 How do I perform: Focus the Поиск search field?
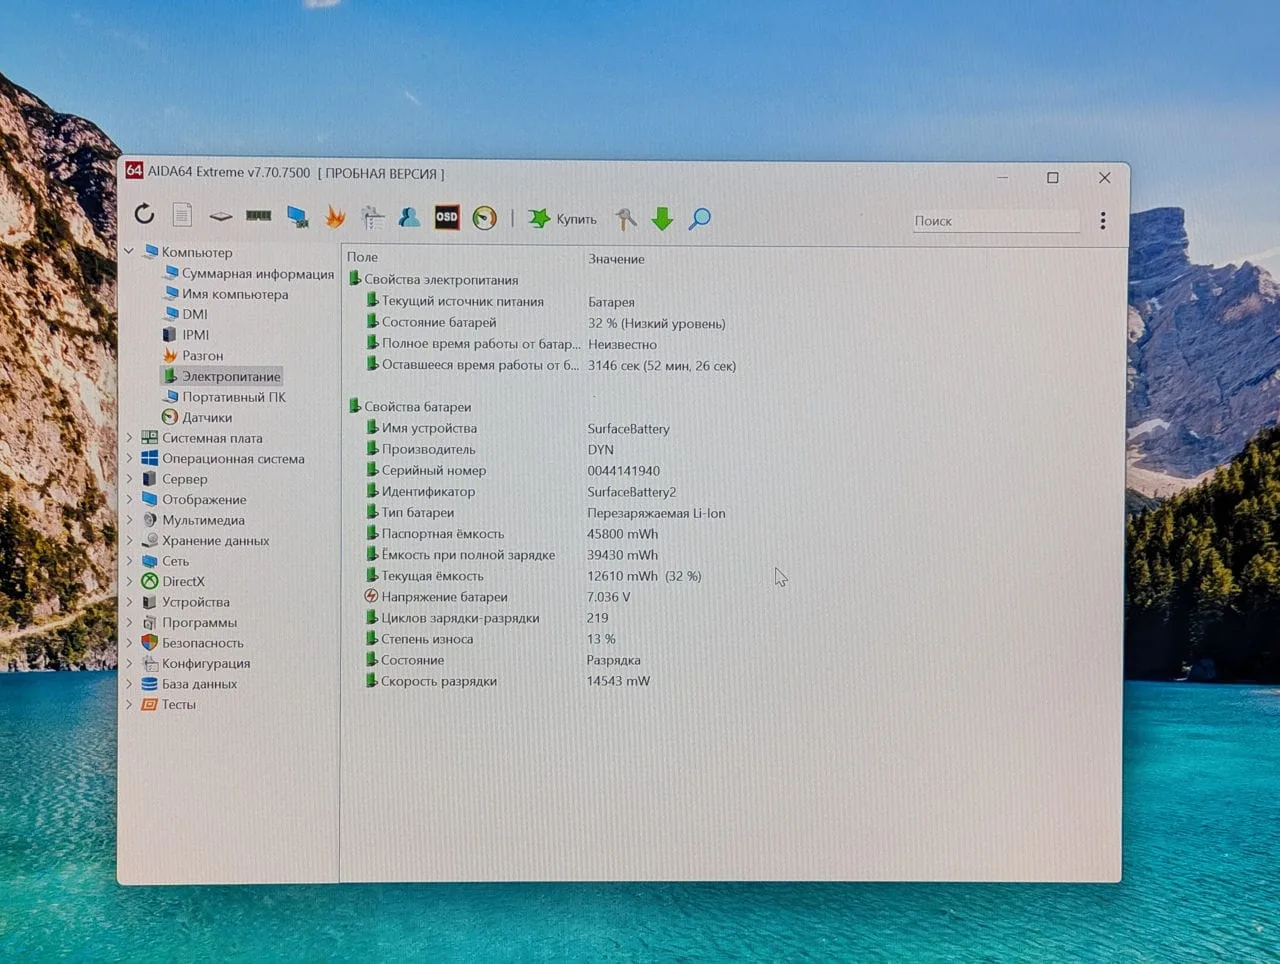996,221
